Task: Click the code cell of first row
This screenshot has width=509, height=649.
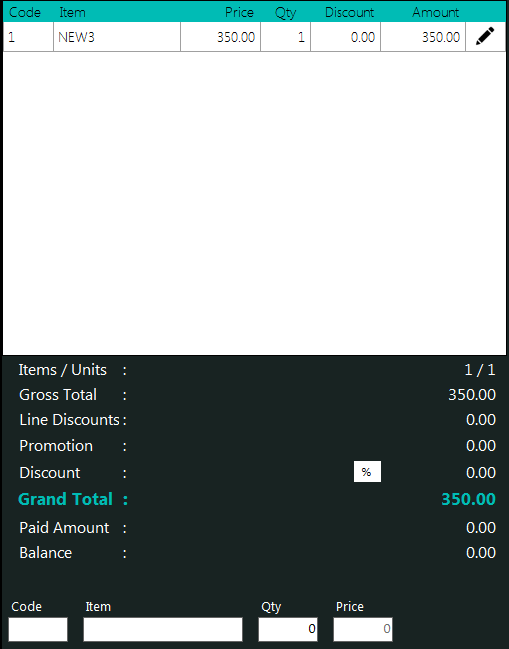Action: pyautogui.click(x=28, y=37)
